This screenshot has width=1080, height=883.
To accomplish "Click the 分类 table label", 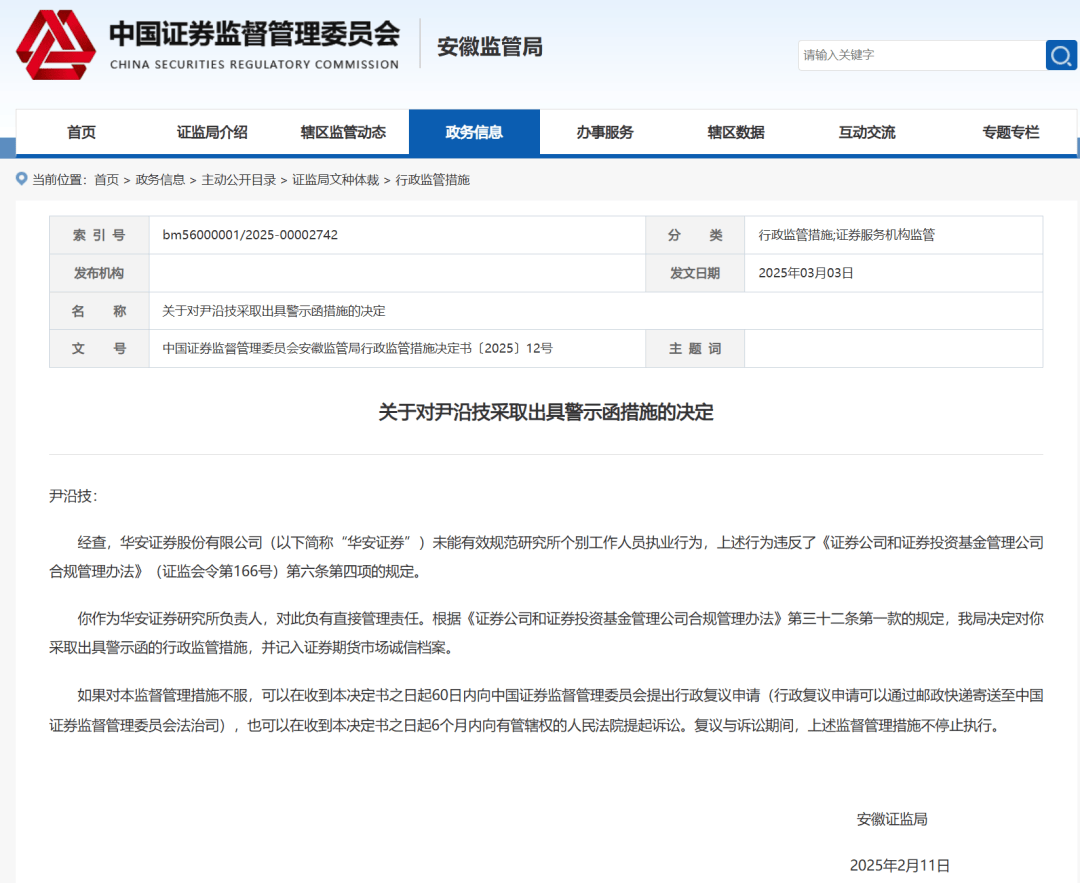I will tap(695, 235).
